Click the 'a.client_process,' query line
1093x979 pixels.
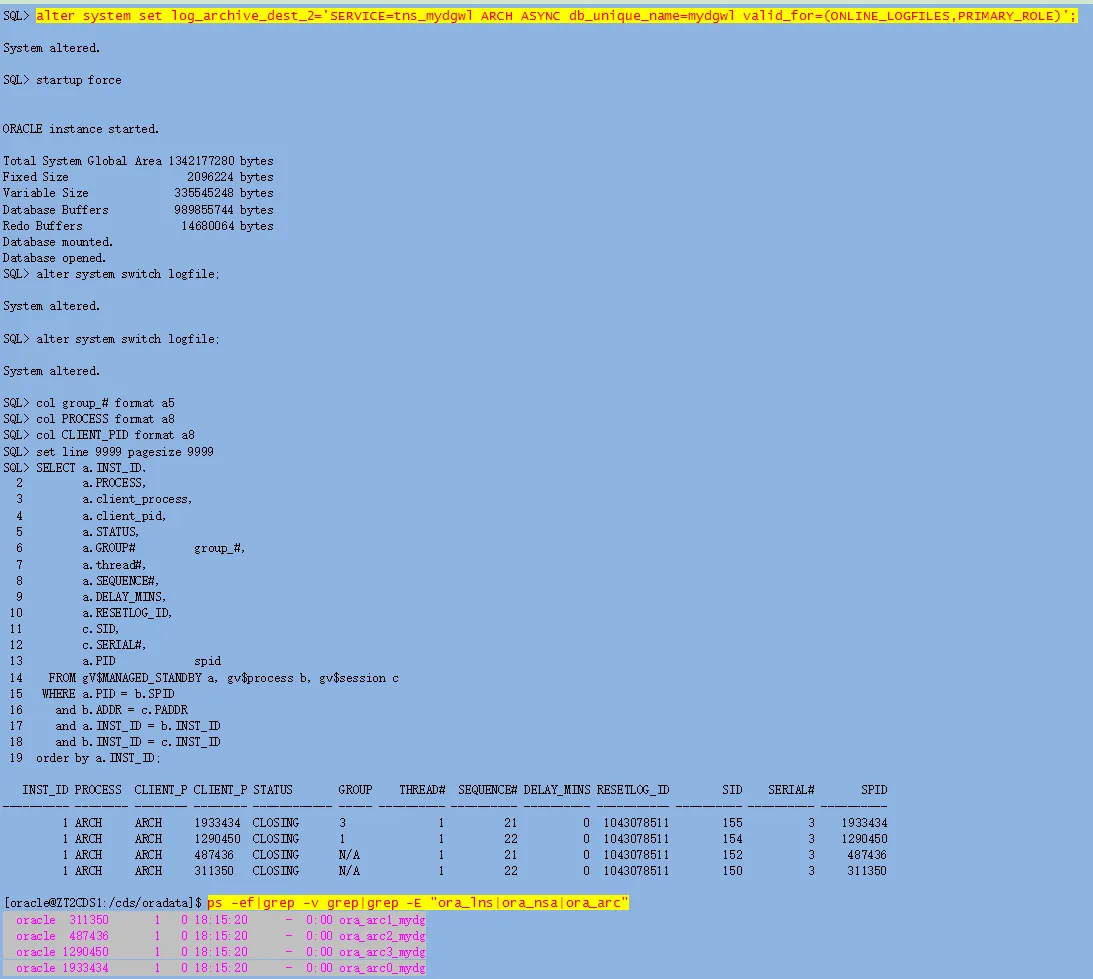pyautogui.click(x=137, y=499)
